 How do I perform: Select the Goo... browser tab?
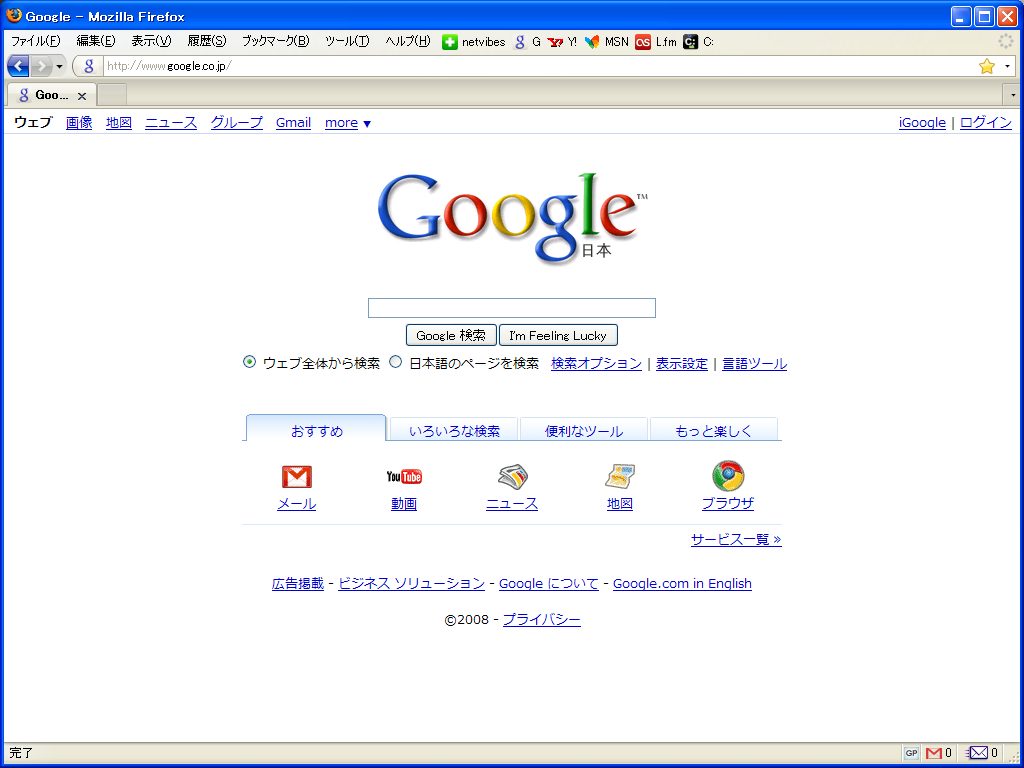pos(52,95)
